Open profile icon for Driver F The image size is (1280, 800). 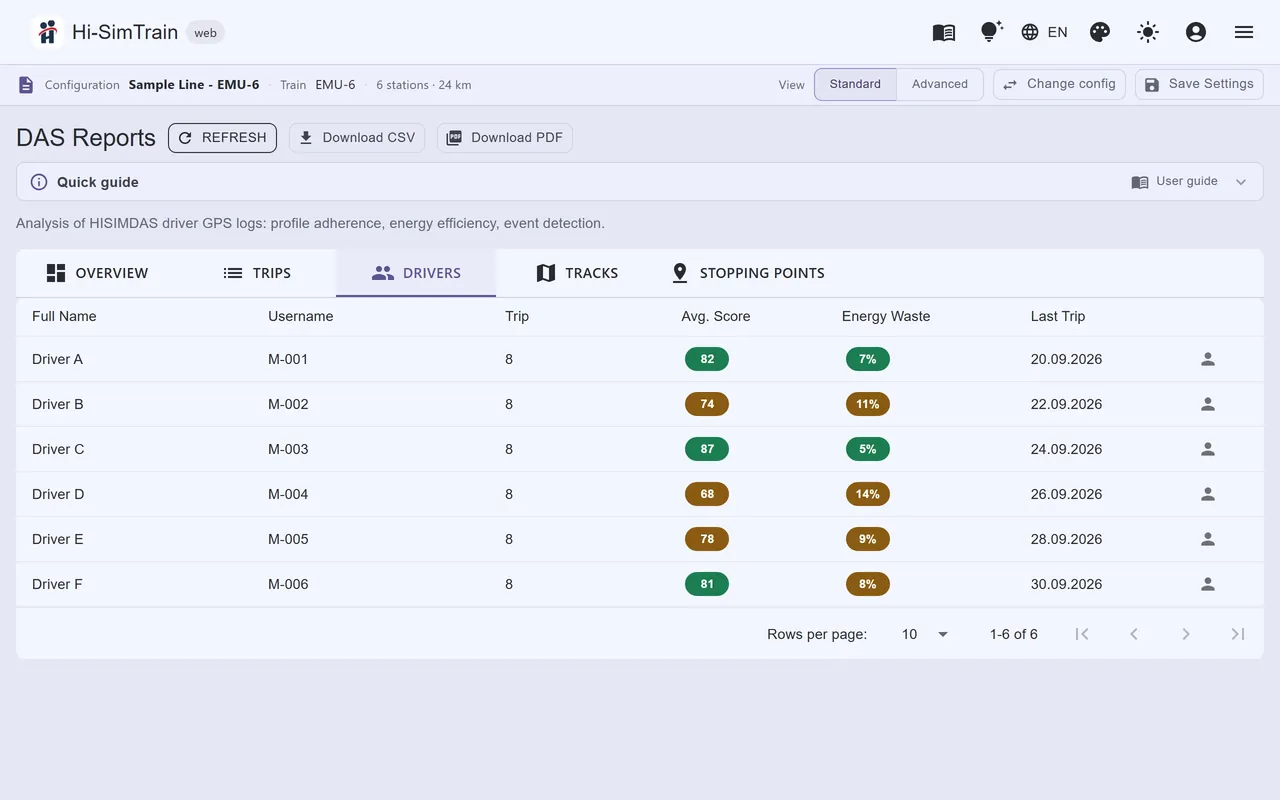(x=1208, y=584)
